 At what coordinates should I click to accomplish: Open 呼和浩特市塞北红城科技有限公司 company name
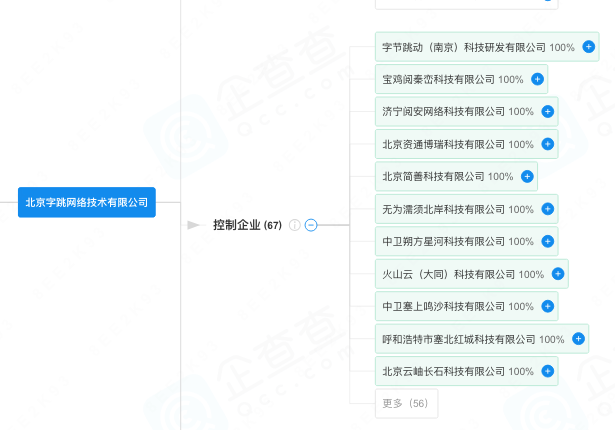pos(459,339)
